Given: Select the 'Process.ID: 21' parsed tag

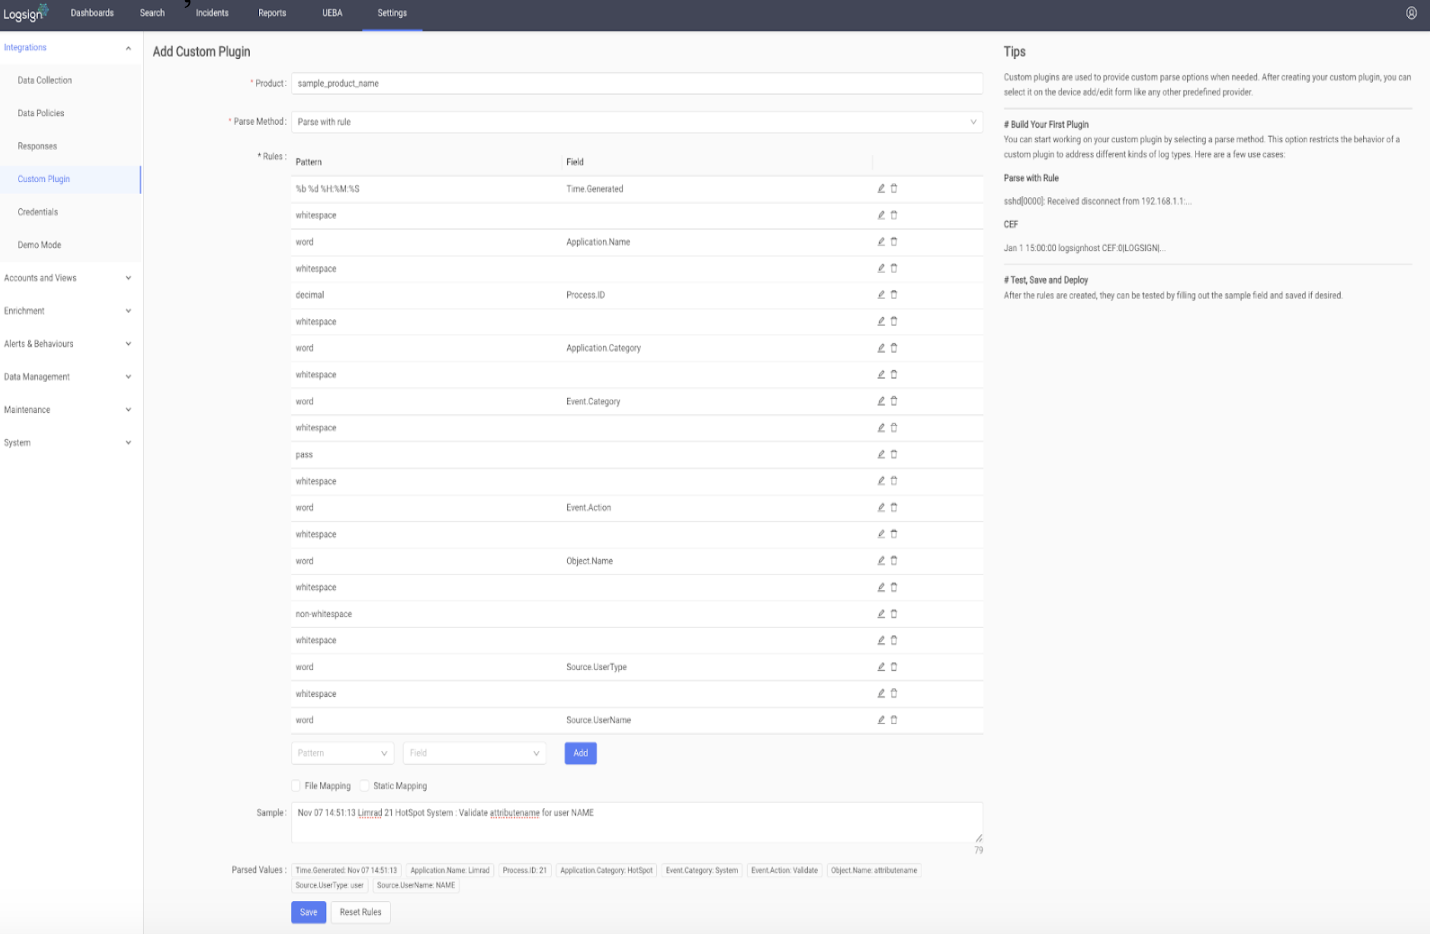Looking at the screenshot, I should click(525, 870).
